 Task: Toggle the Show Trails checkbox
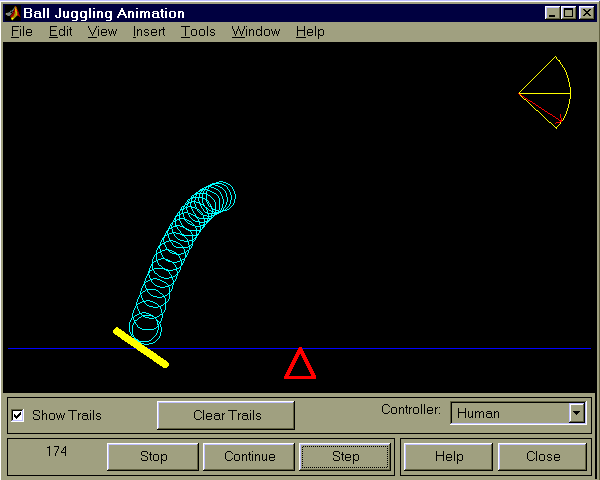pos(18,415)
